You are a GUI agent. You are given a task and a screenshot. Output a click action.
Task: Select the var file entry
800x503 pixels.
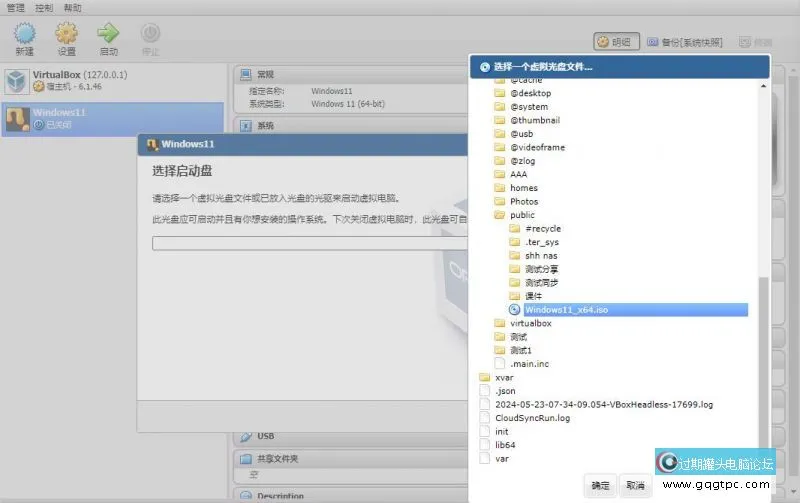coord(502,458)
